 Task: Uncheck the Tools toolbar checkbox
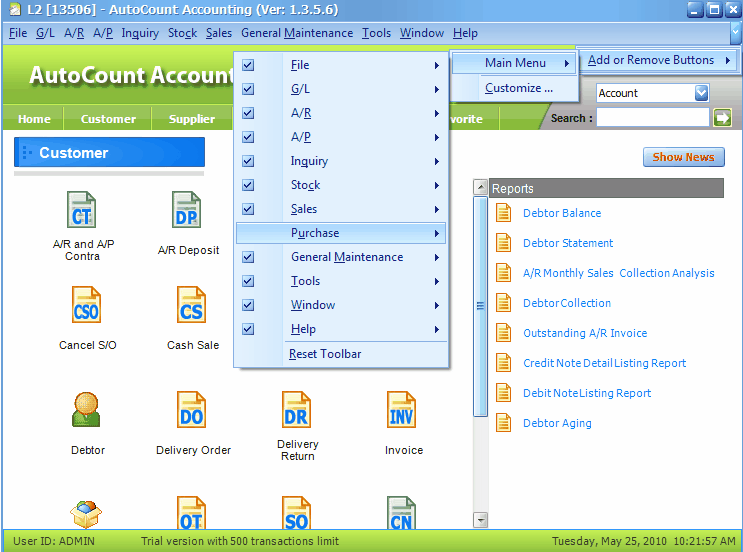coord(248,281)
